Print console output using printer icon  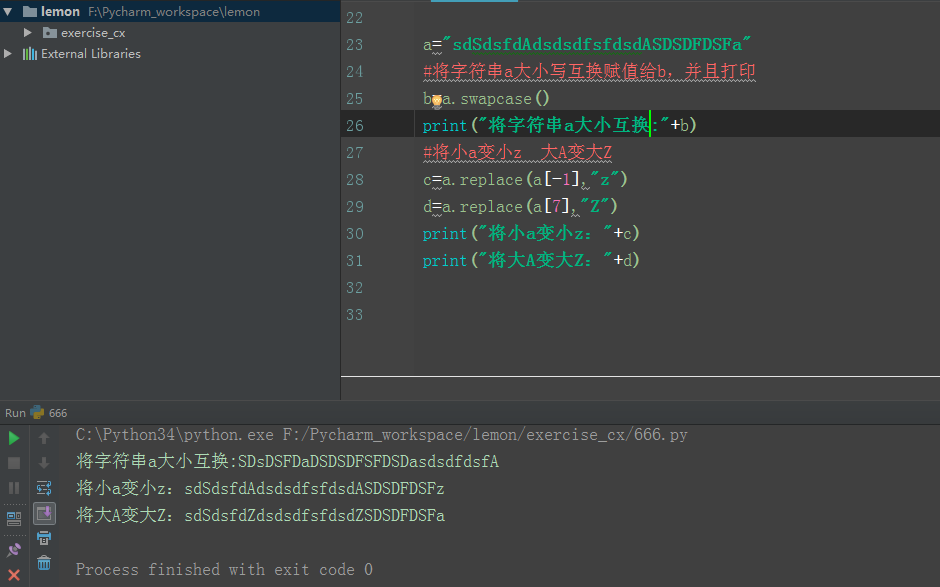pos(44,538)
